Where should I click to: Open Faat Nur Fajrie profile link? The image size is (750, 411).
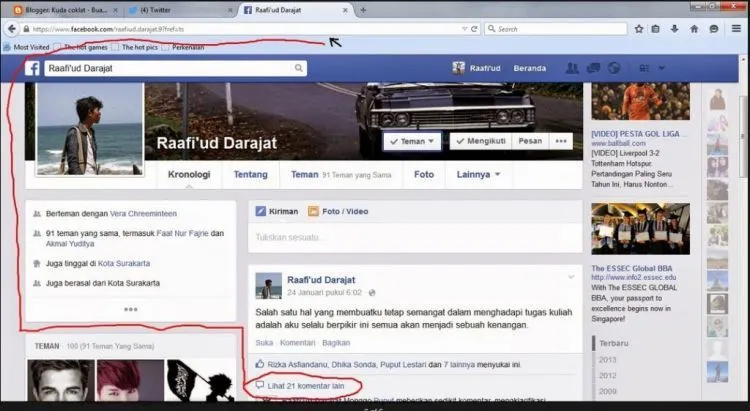coord(183,233)
